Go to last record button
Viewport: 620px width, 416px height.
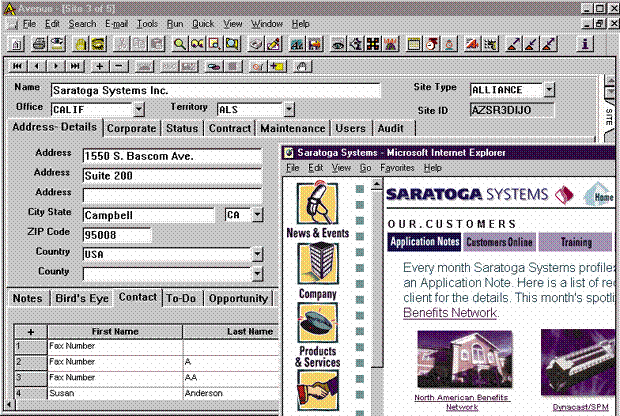click(x=75, y=66)
